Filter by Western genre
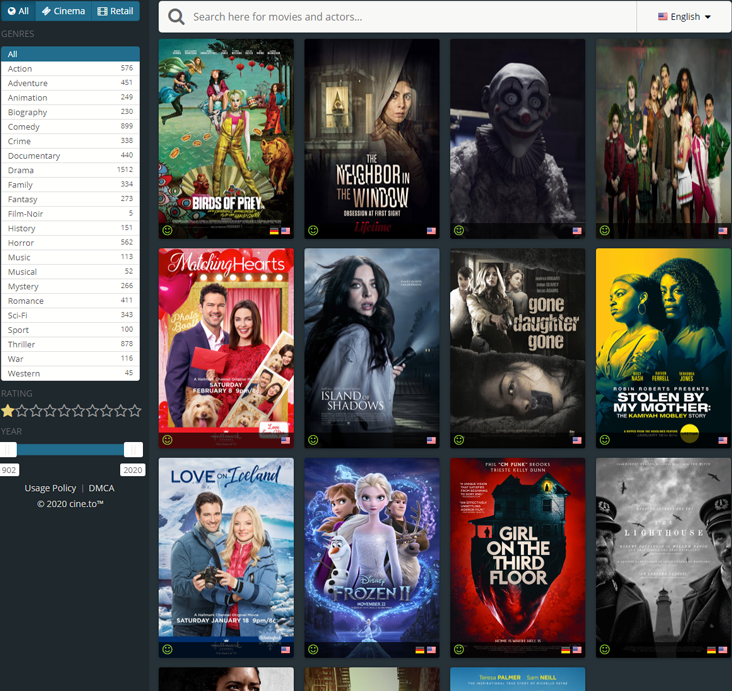The image size is (732, 691). pos(70,373)
